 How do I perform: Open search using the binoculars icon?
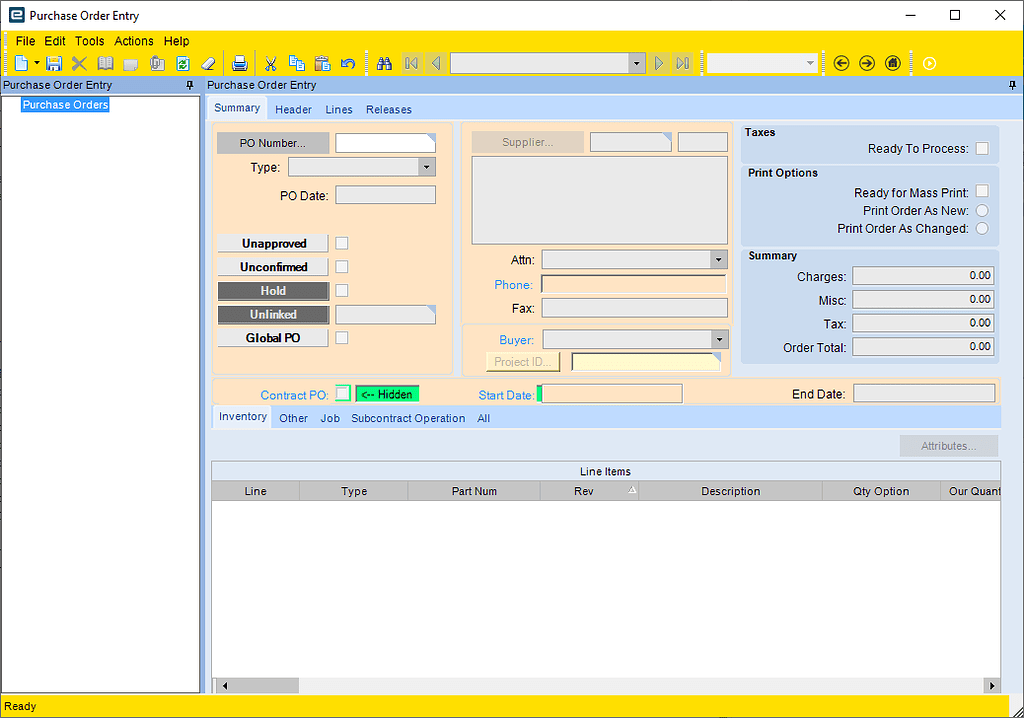pyautogui.click(x=384, y=62)
